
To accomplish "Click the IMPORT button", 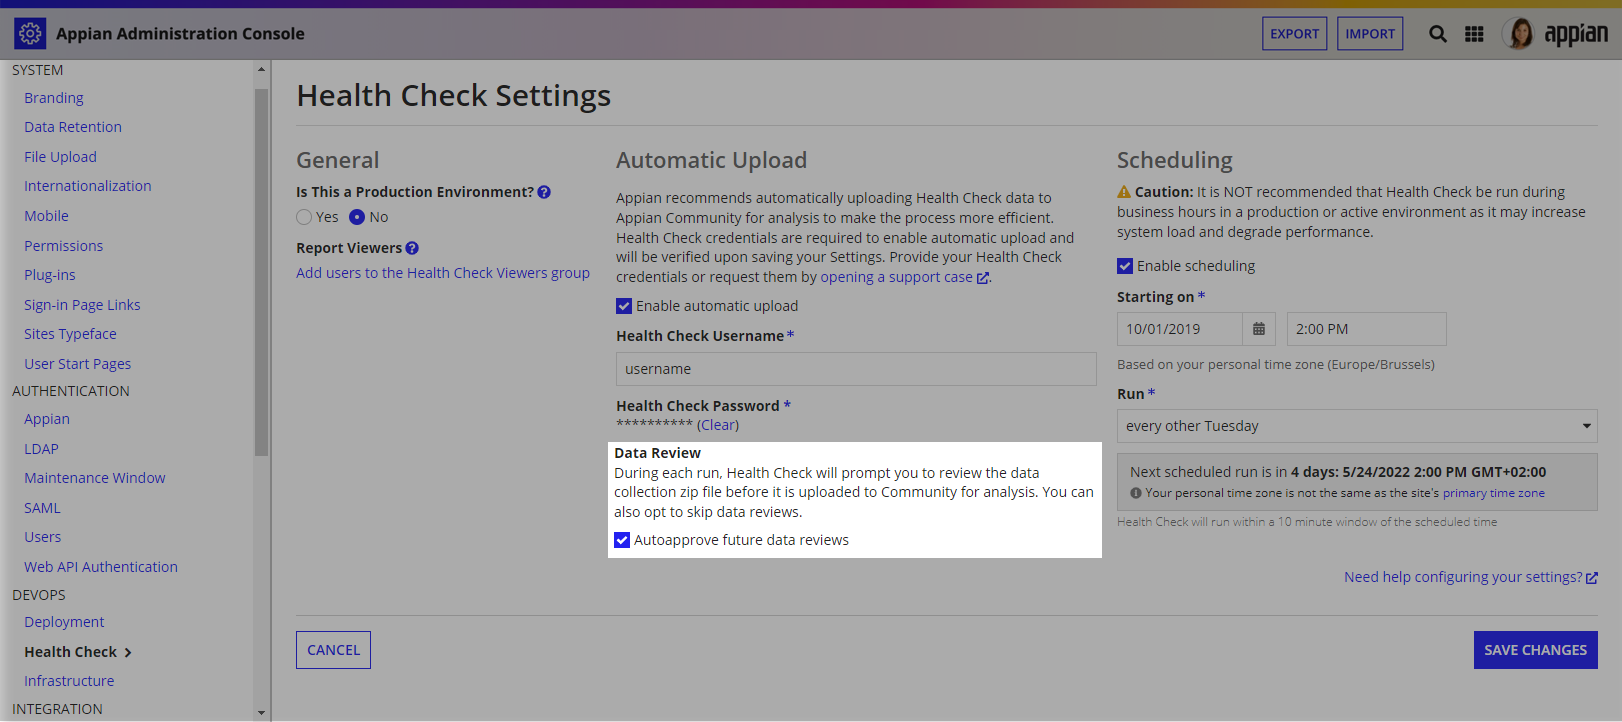I will (1370, 34).
